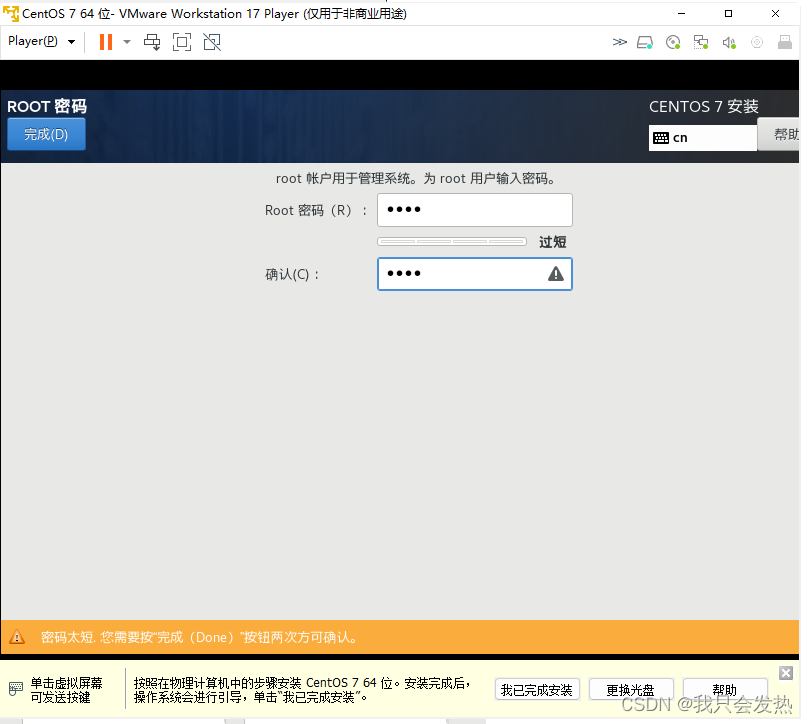Open the Player(P) menu
The height and width of the screenshot is (724, 808).
pos(41,41)
